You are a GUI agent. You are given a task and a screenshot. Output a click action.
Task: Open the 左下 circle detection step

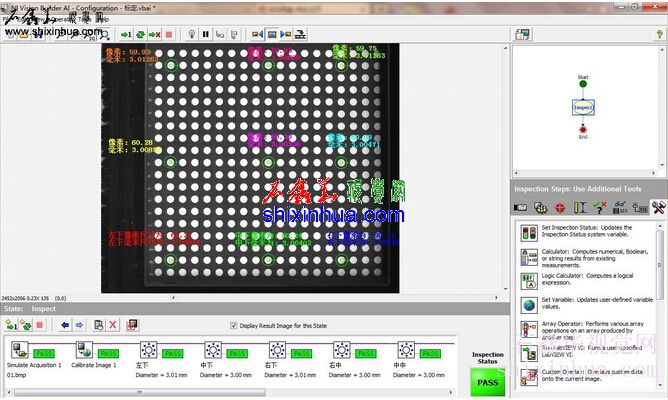(150, 352)
